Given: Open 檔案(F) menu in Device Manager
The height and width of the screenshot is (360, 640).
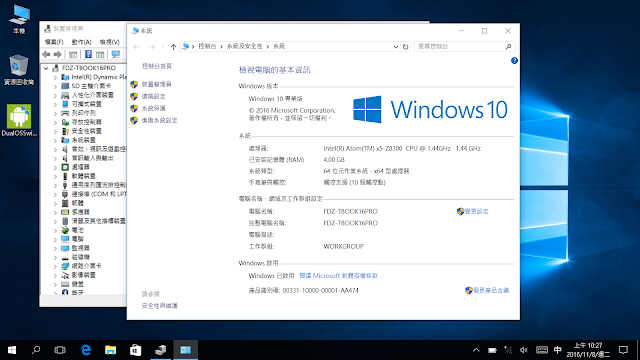Looking at the screenshot, I should coord(54,42).
